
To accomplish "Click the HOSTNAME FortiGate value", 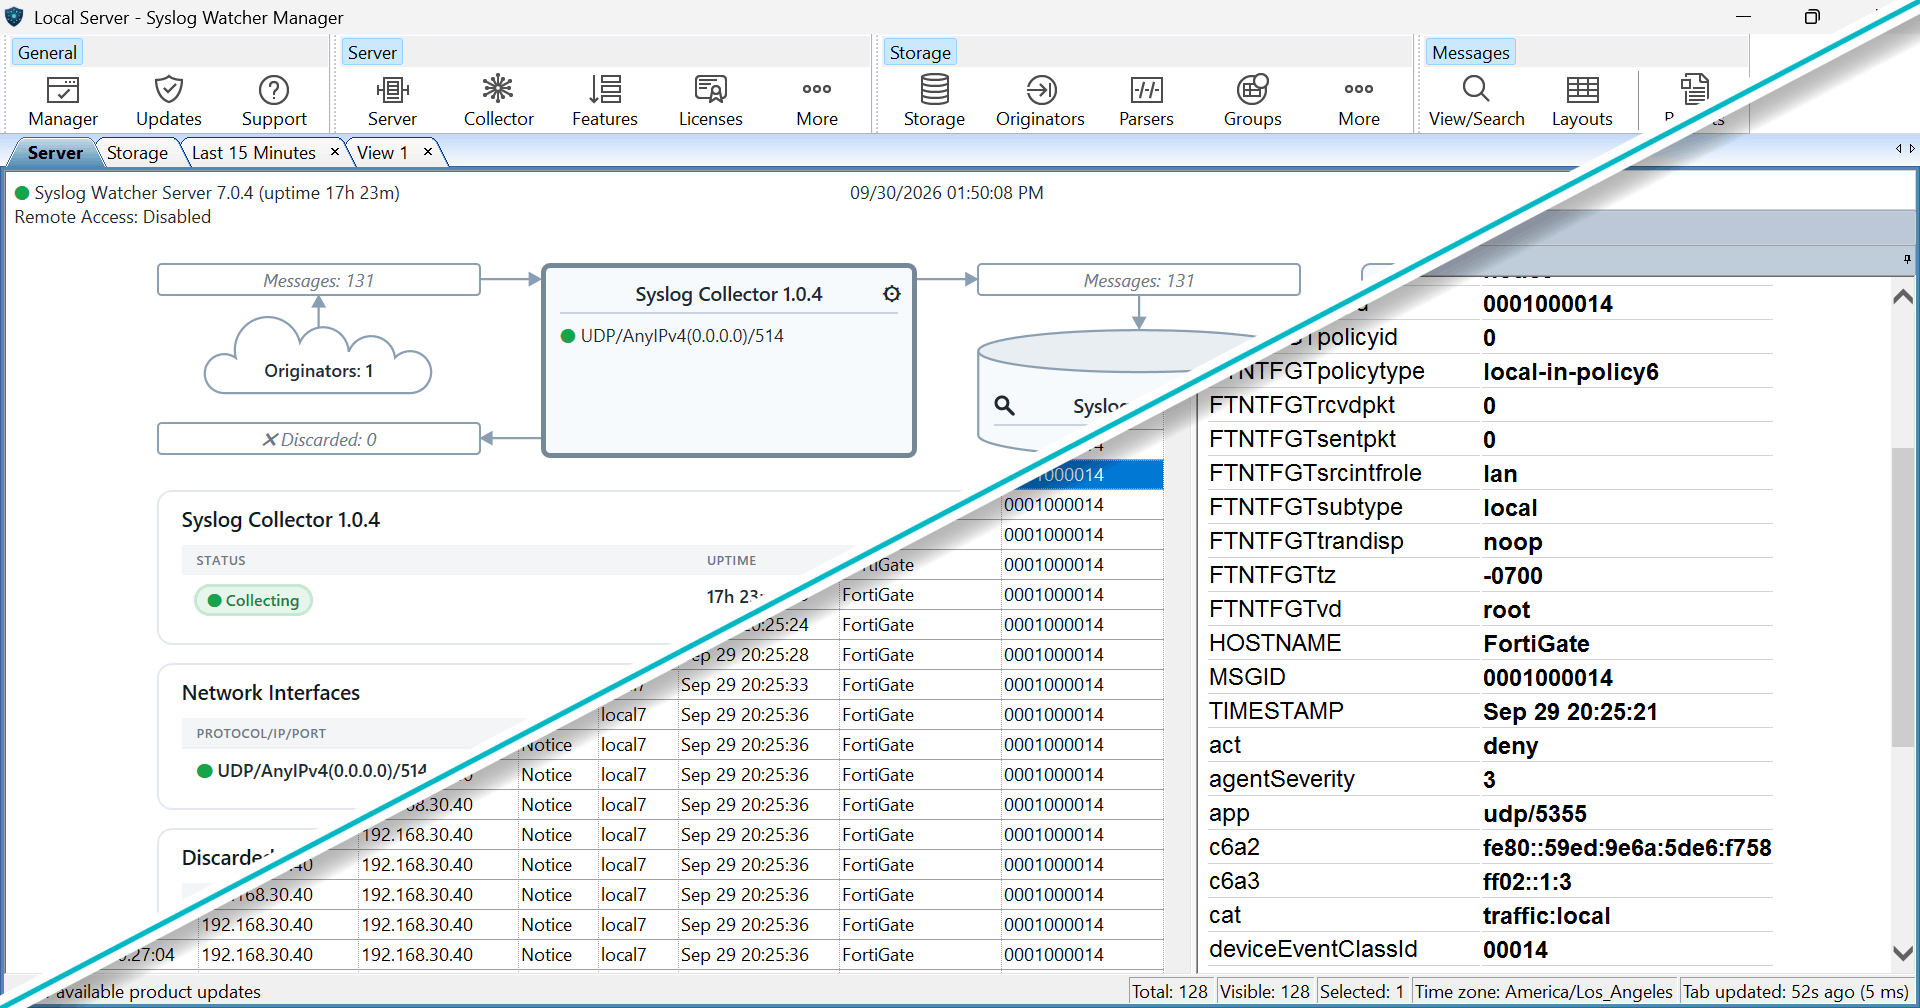I will [x=1536, y=644].
